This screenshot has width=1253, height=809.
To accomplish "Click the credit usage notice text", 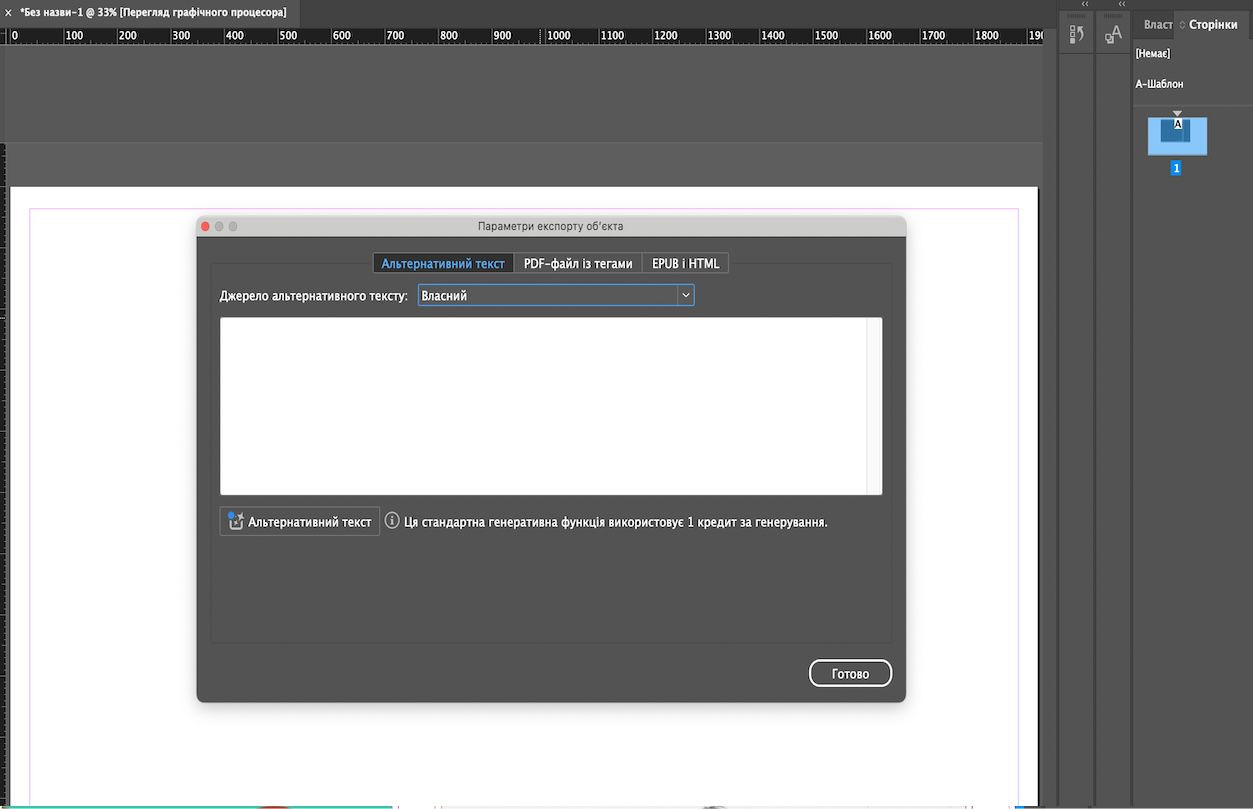I will [616, 522].
